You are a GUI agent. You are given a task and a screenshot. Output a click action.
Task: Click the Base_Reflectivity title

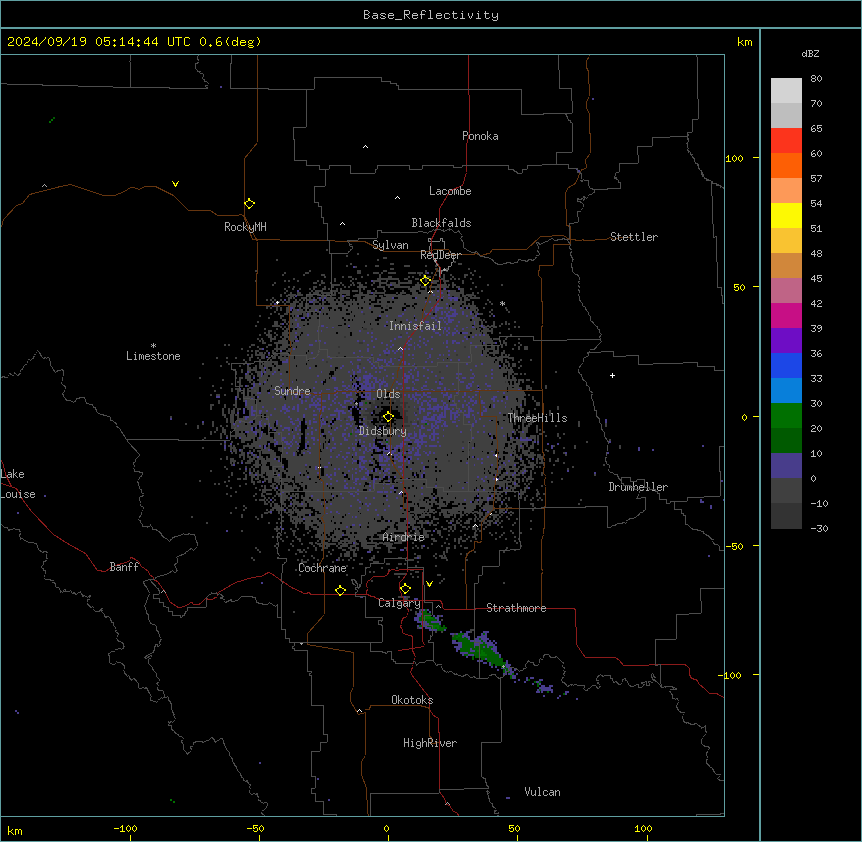(x=431, y=15)
